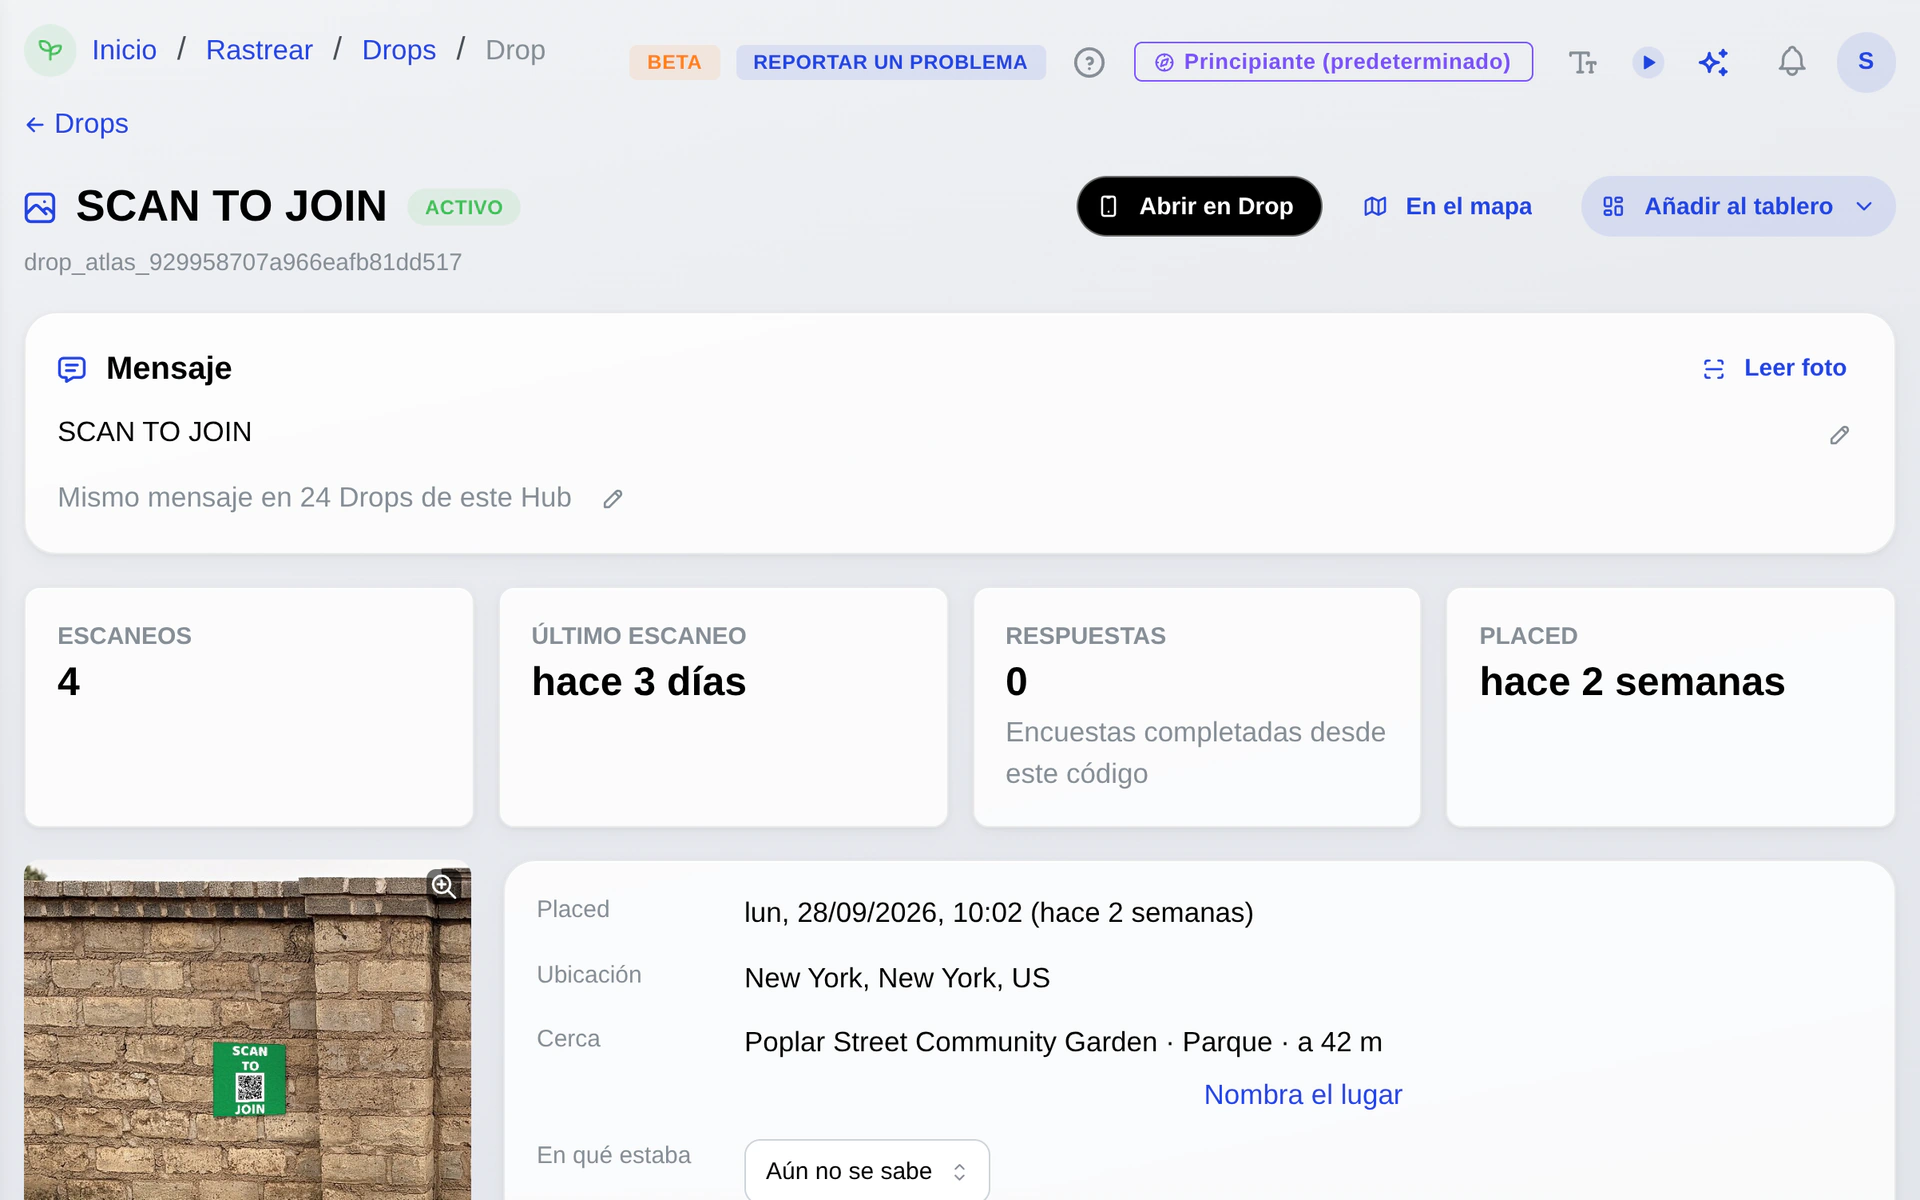Viewport: 1920px width, 1200px height.
Task: Click Mismo mensaje en 24 Drops text
Action: (314, 498)
